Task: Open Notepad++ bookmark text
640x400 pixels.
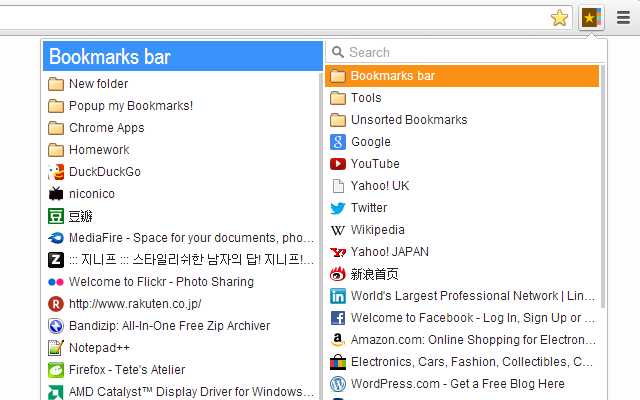Action: click(99, 348)
